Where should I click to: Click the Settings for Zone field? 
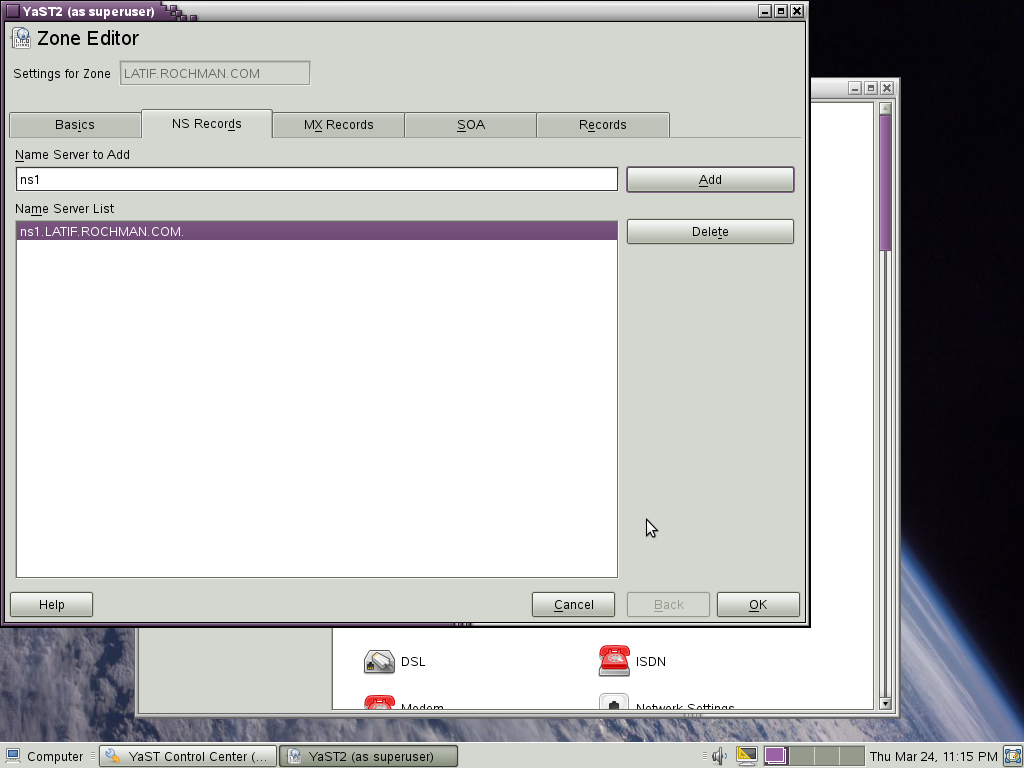[x=215, y=73]
